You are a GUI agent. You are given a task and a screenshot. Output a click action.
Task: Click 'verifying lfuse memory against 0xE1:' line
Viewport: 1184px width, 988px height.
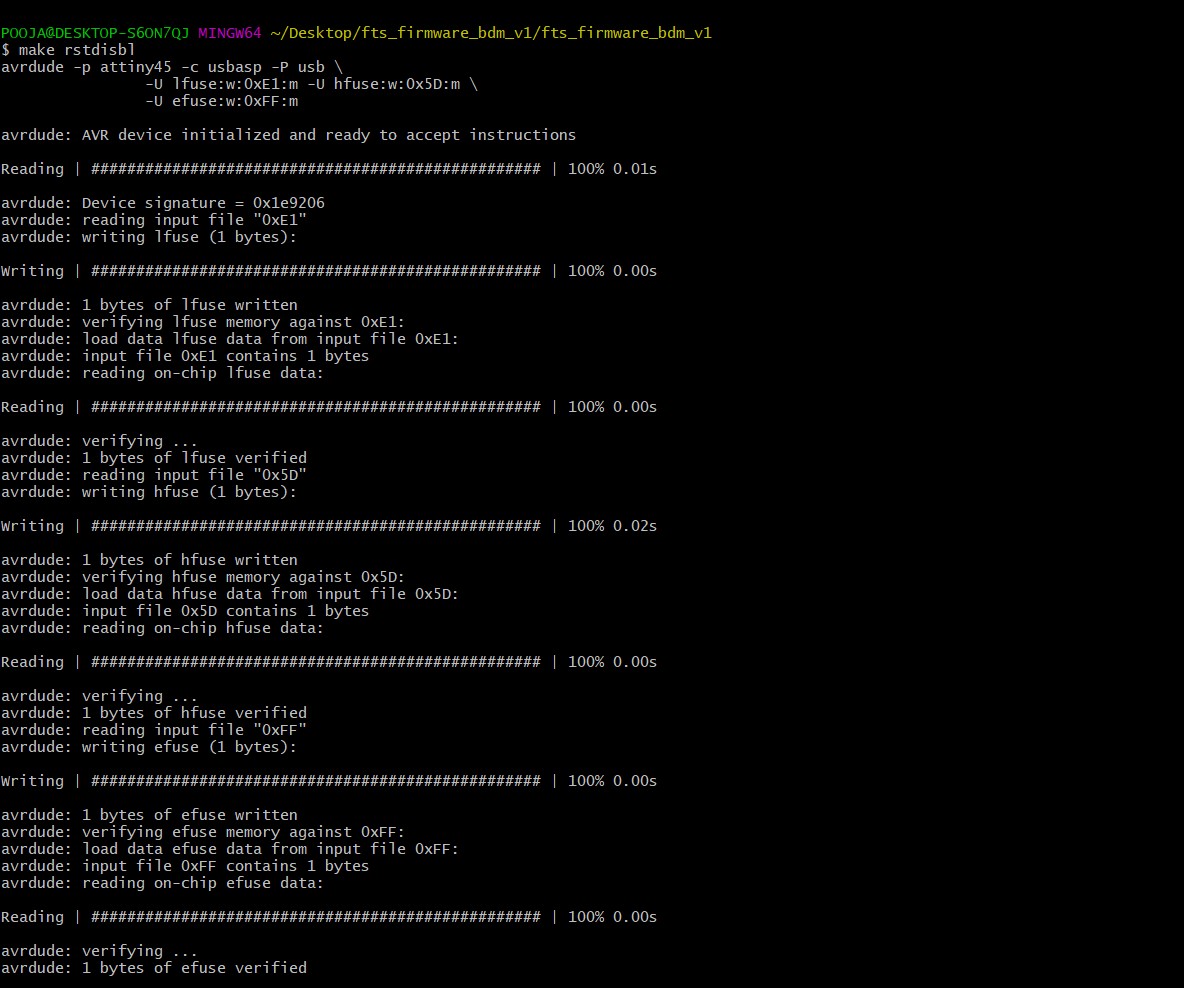point(202,322)
